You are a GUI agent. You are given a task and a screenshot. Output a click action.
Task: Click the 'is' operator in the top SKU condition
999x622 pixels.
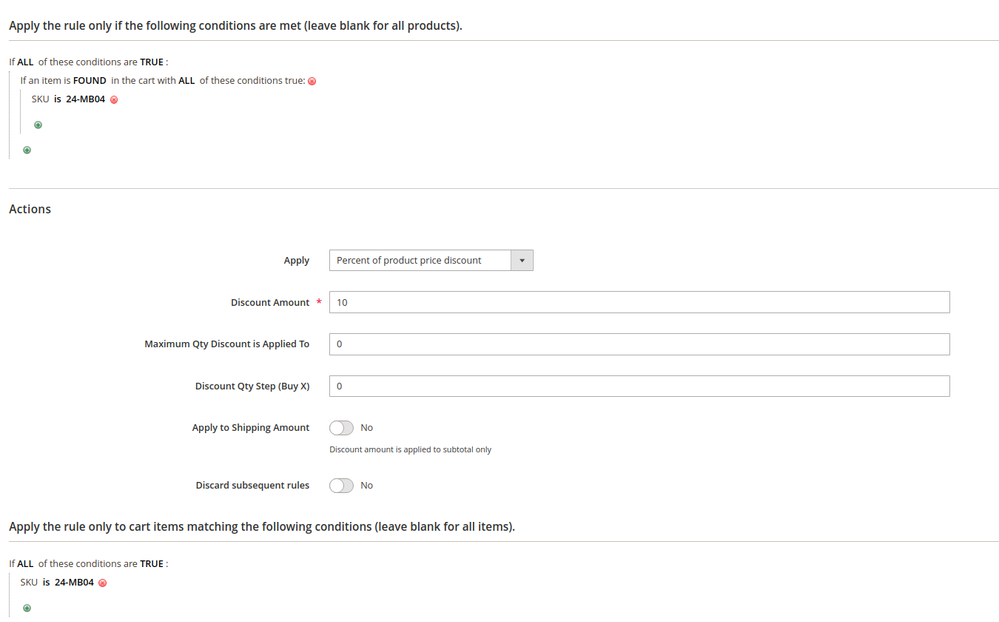[x=57, y=100]
